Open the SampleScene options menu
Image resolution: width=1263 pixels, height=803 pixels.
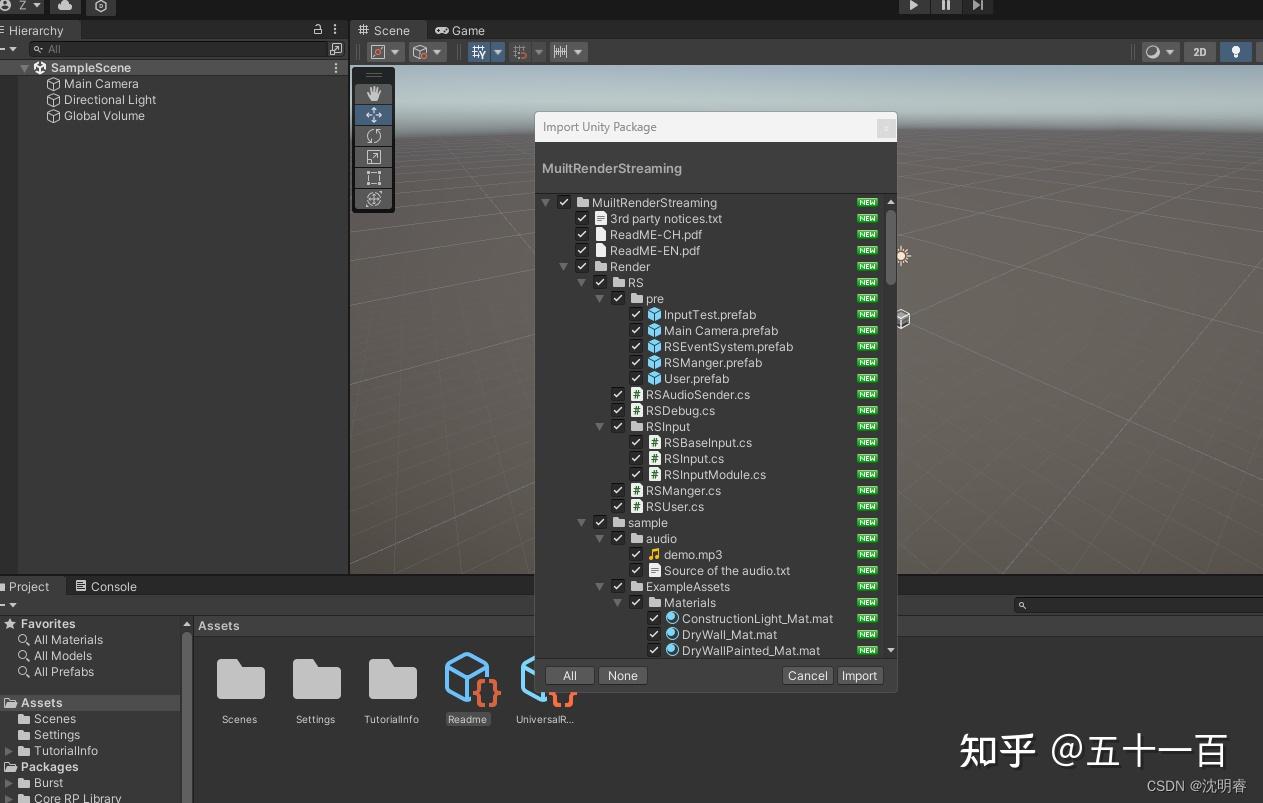[x=336, y=68]
